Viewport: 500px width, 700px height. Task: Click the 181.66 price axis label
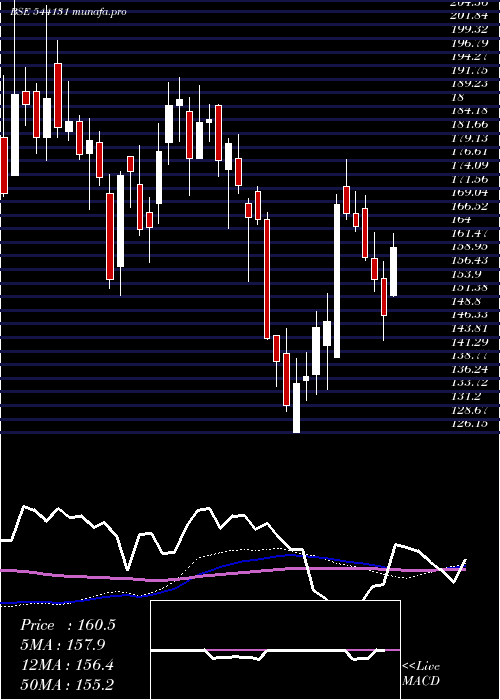[470, 125]
